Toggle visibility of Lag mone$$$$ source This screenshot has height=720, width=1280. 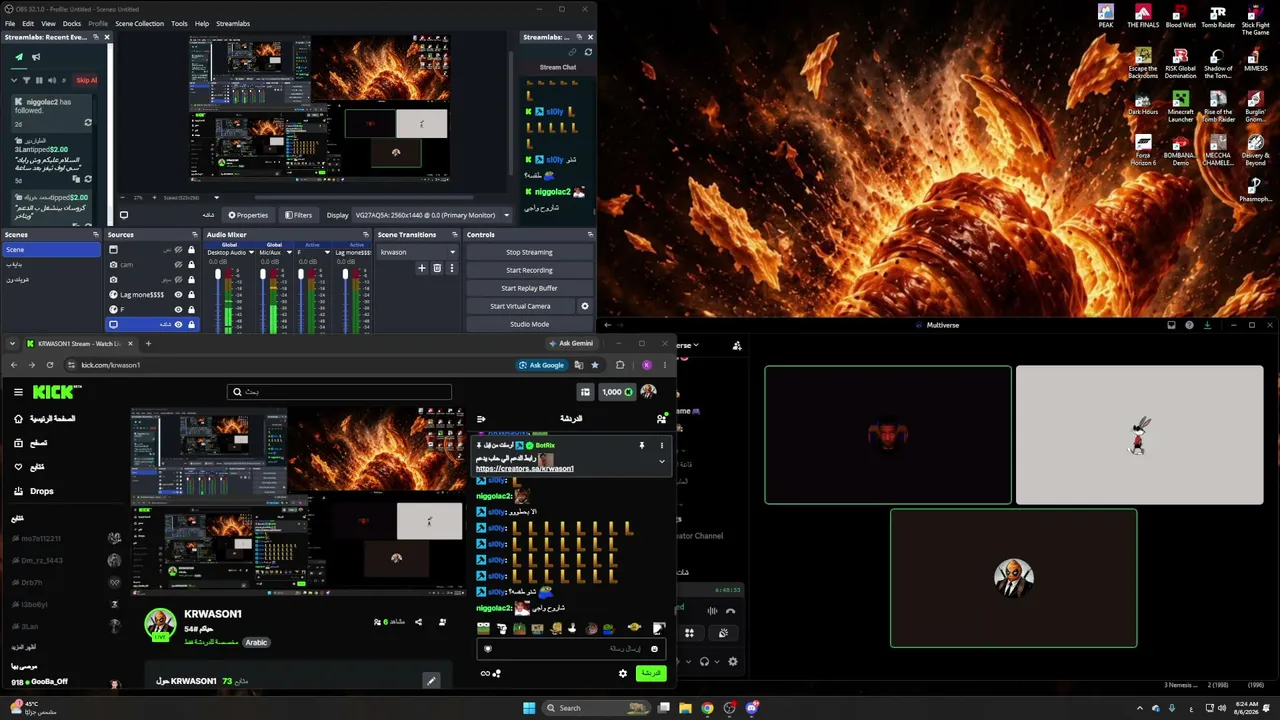179,295
